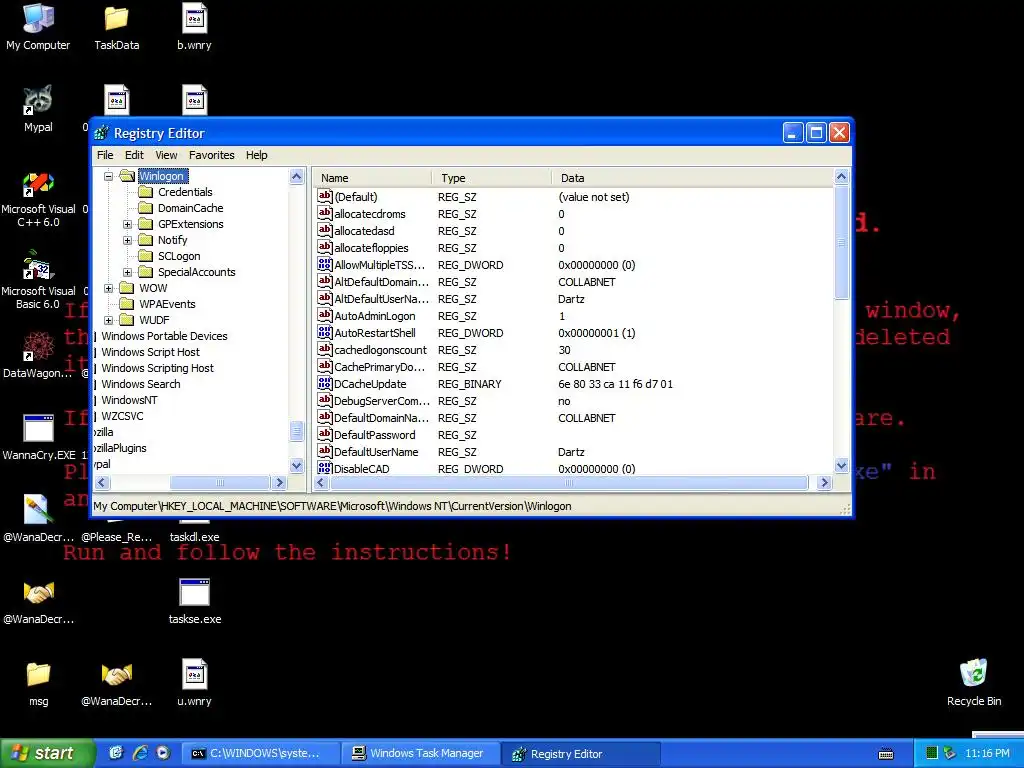Launch the Mypal browser shortcut
The height and width of the screenshot is (768, 1024).
pyautogui.click(x=38, y=108)
